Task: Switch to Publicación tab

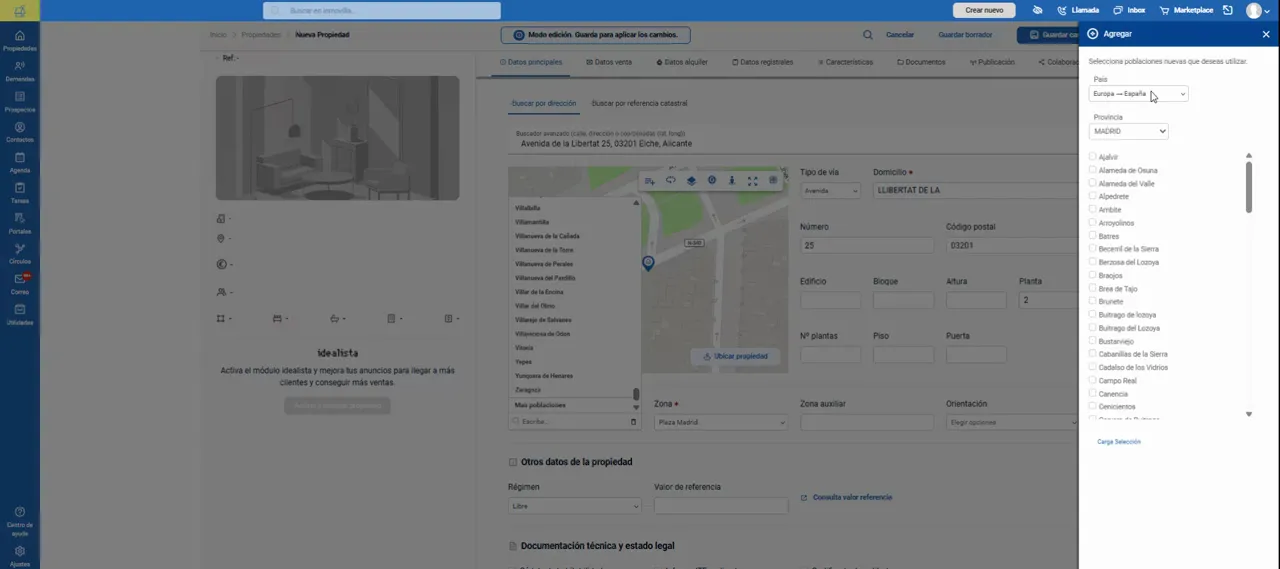Action: click(992, 62)
